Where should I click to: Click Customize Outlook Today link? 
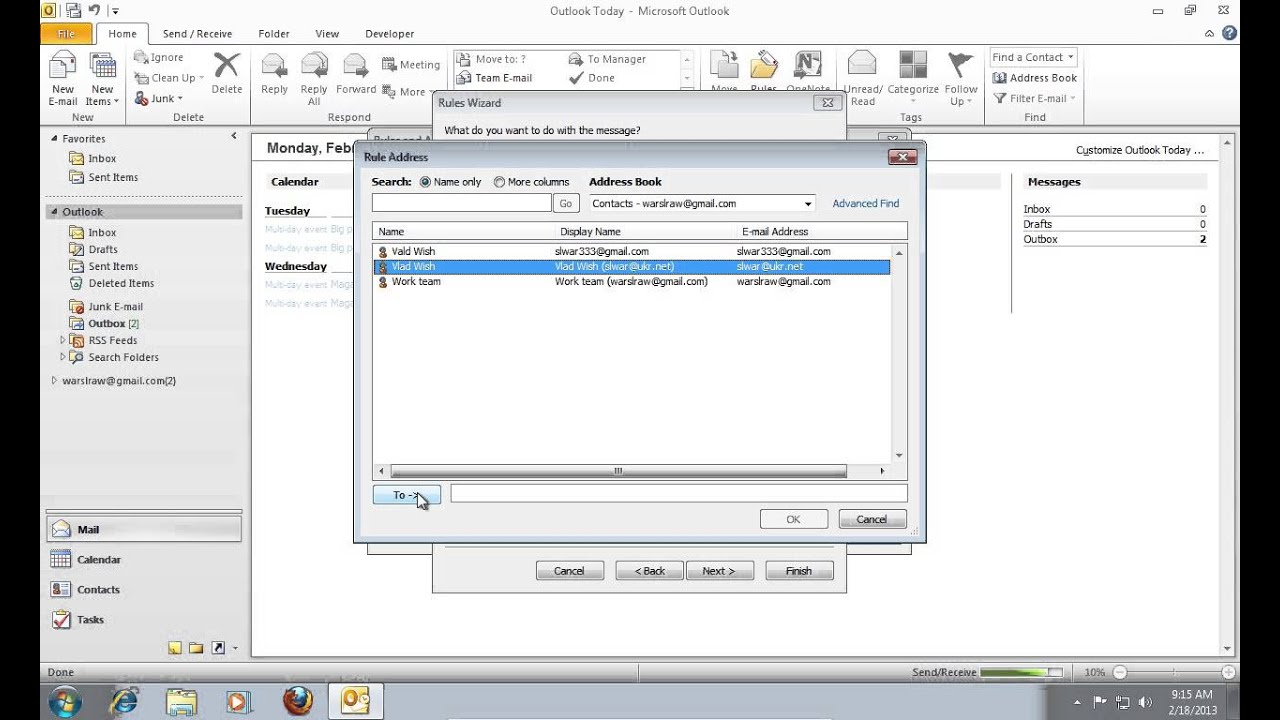(1140, 150)
